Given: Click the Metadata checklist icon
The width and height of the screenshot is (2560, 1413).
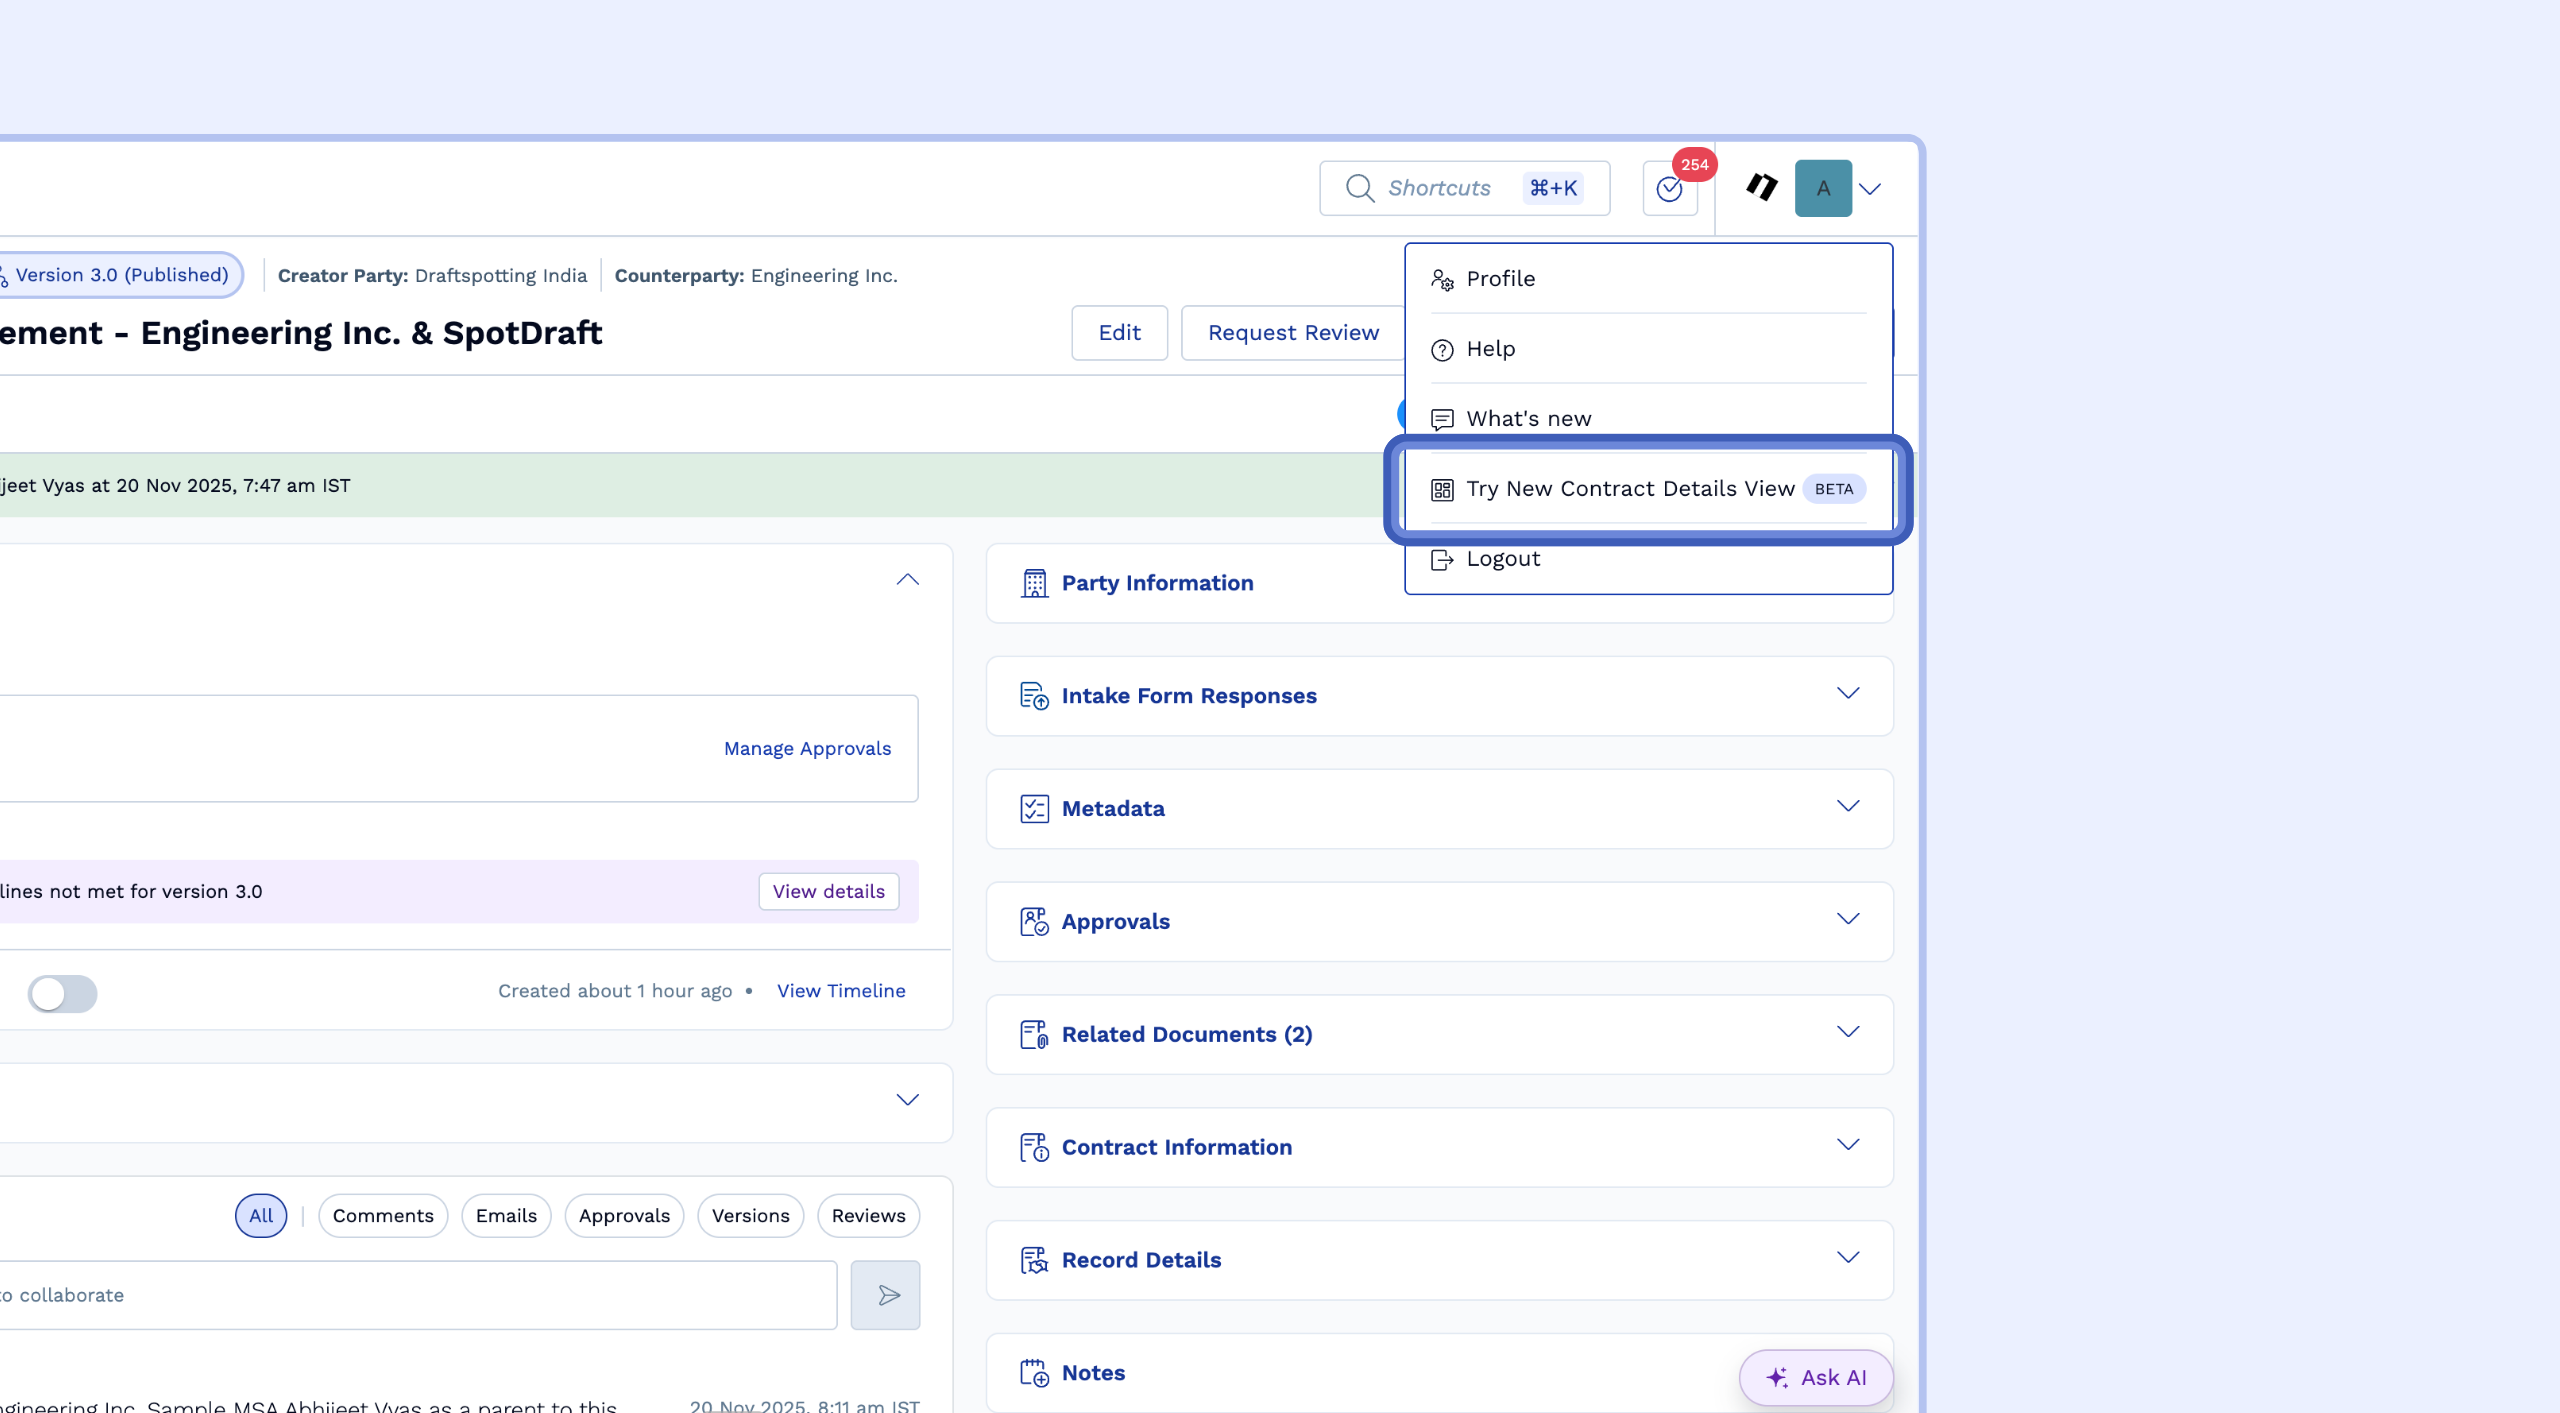Looking at the screenshot, I should point(1034,808).
